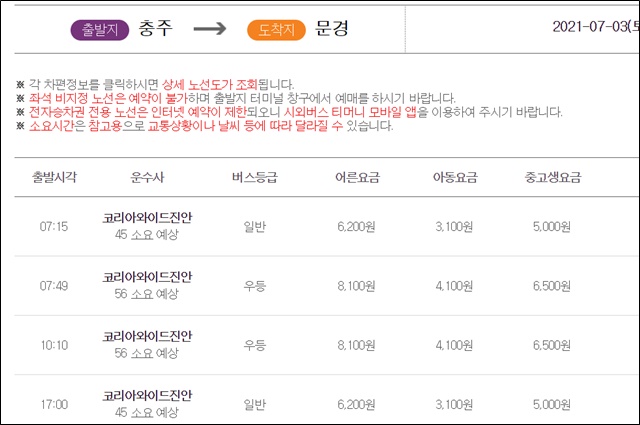This screenshot has height=425, width=640.
Task: Click 56 소요 예상 in 10:10 row
Action: coord(147,353)
